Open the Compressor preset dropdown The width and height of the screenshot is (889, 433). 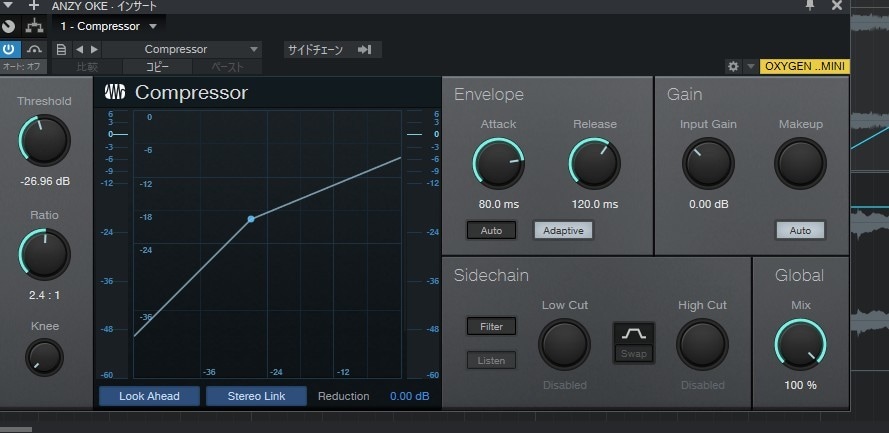181,49
